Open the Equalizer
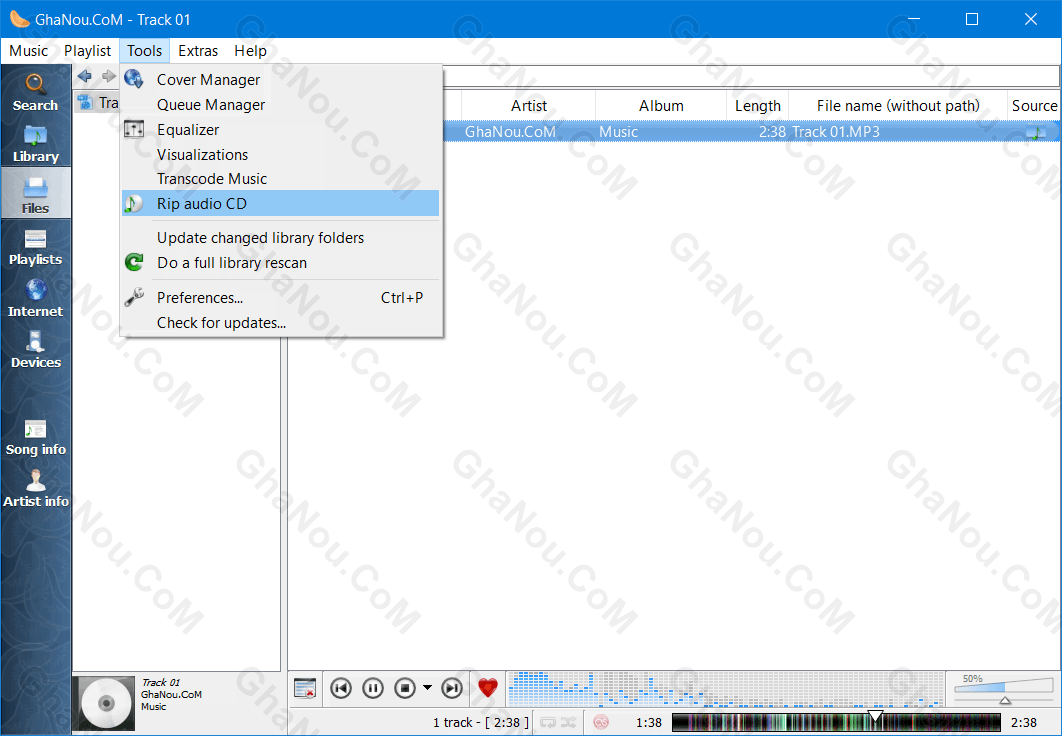The height and width of the screenshot is (736, 1062). pos(280,130)
